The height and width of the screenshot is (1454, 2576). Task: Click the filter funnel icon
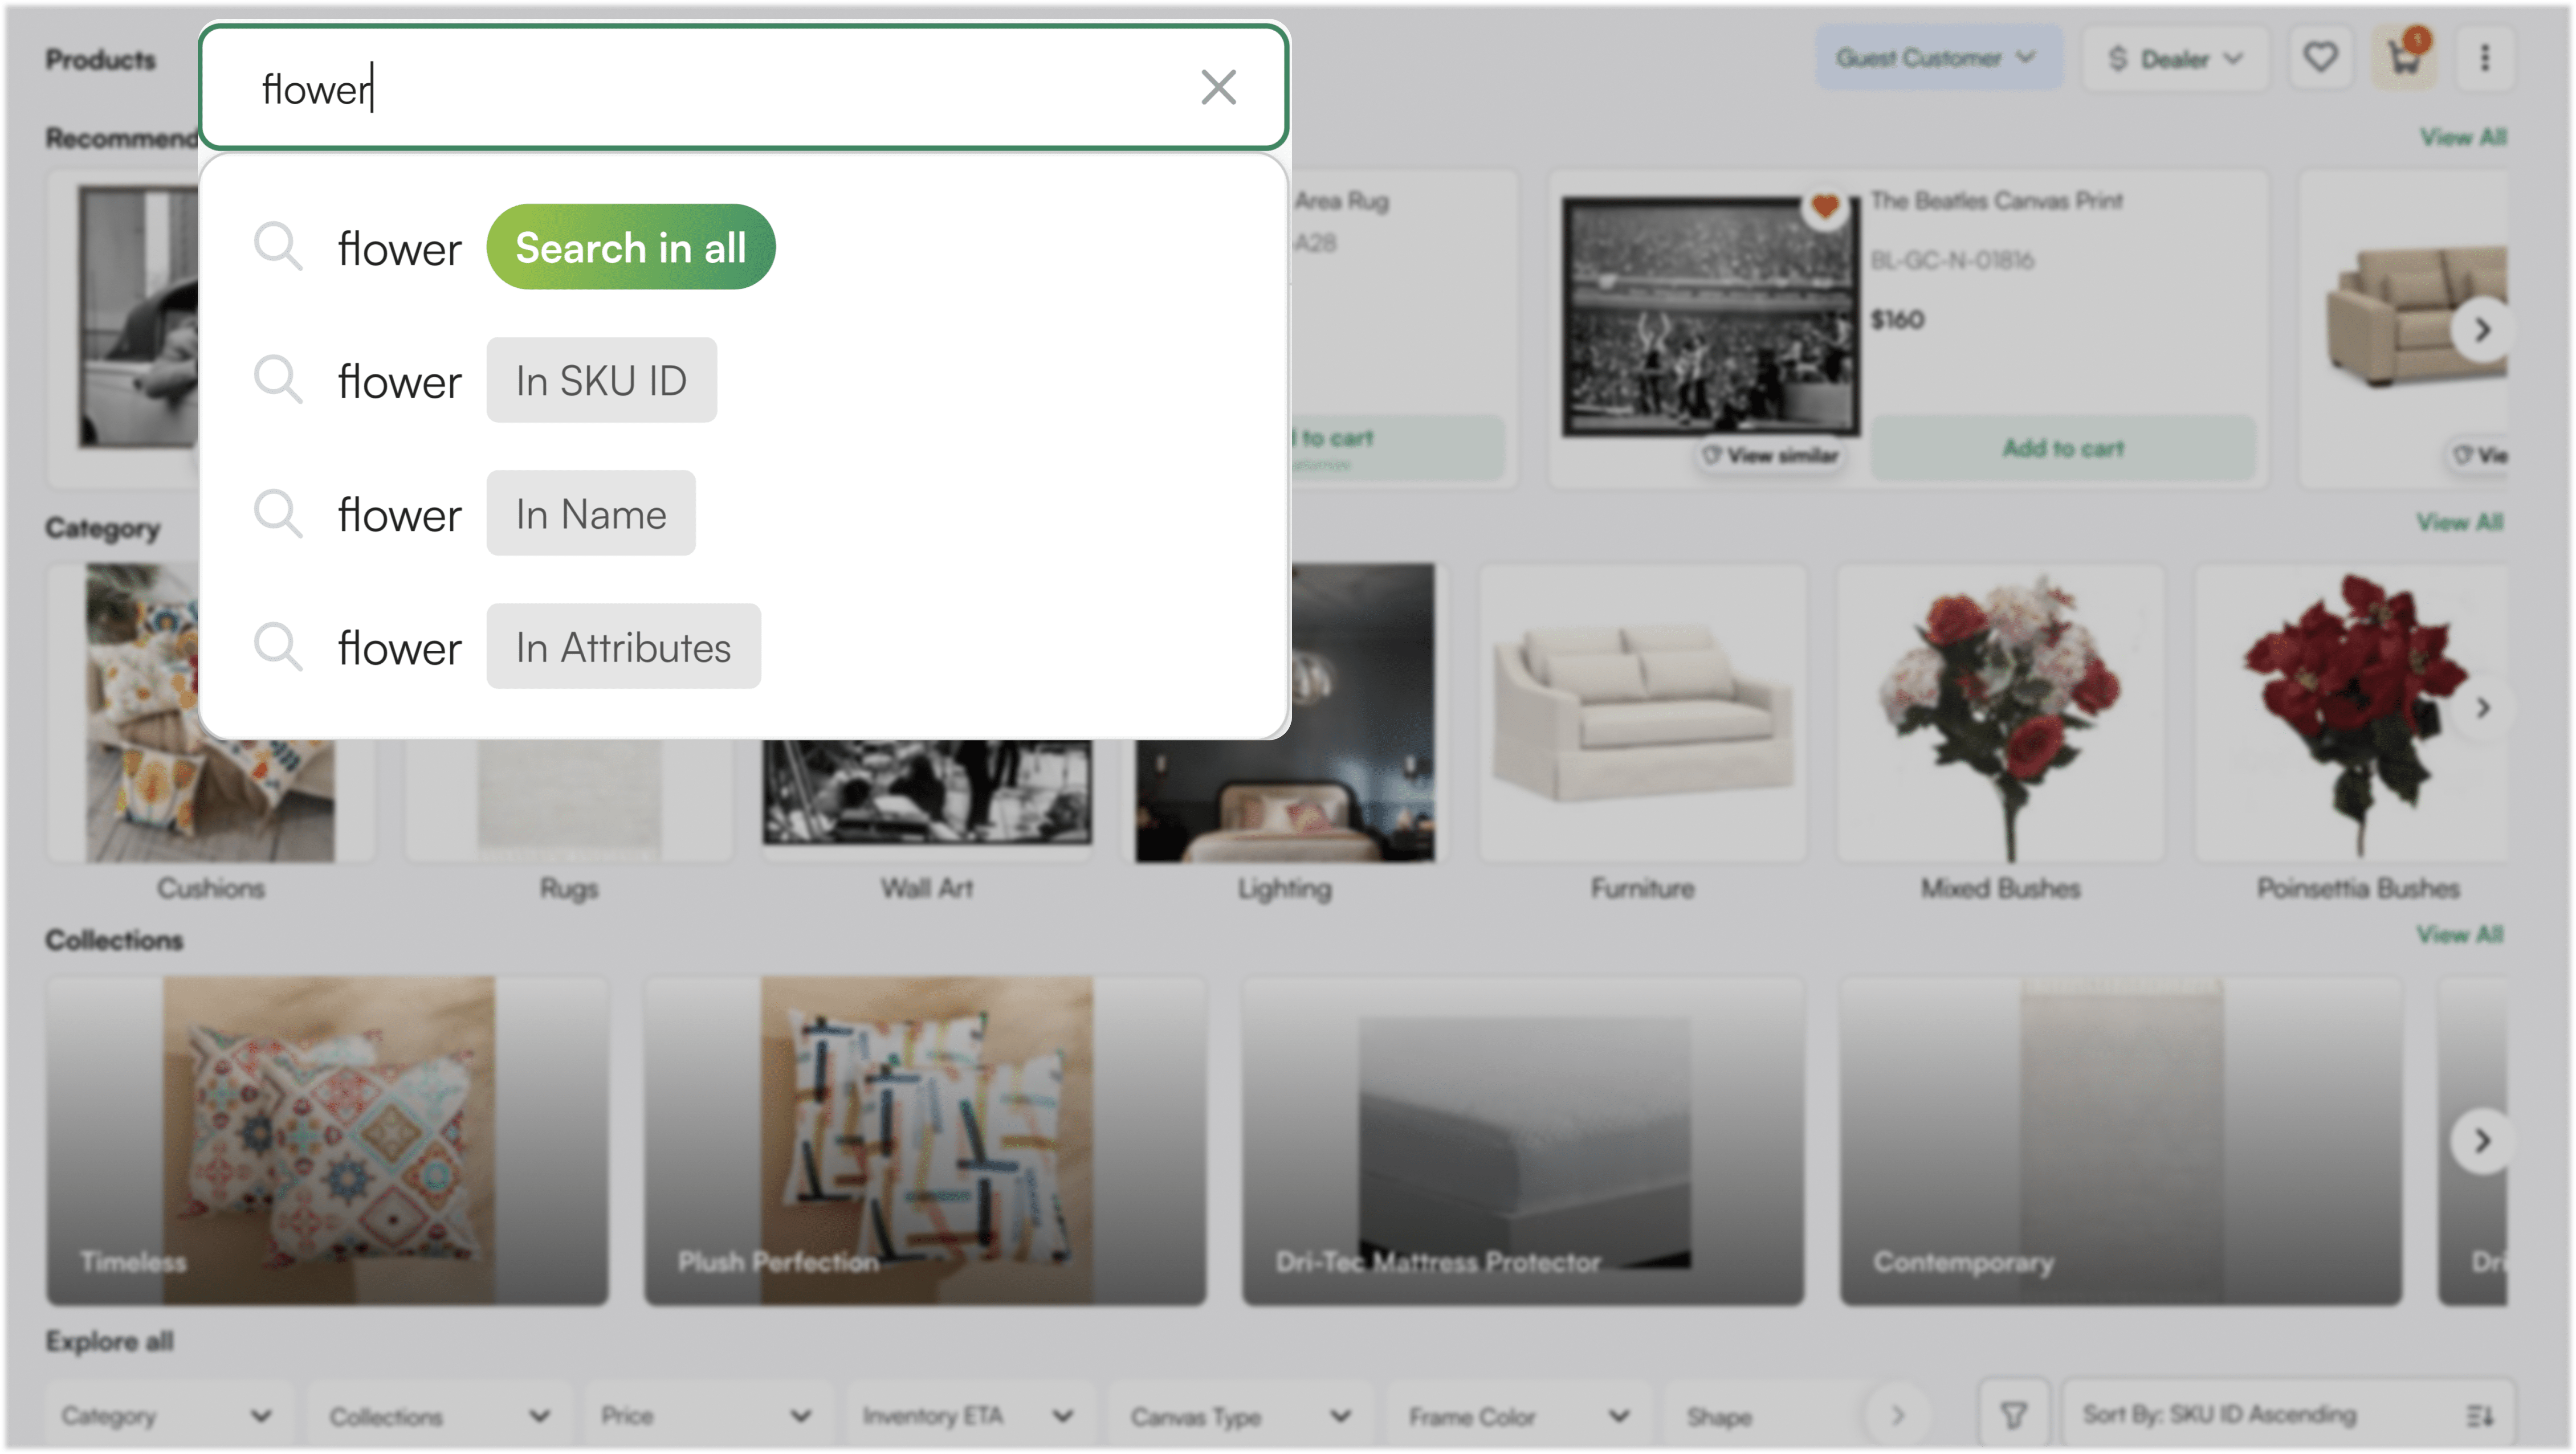click(2013, 1415)
